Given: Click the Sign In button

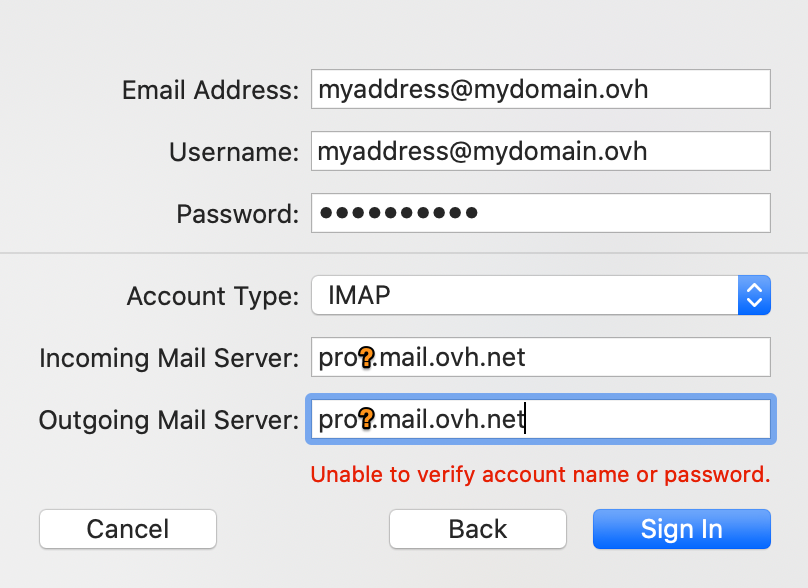Looking at the screenshot, I should click(x=681, y=529).
